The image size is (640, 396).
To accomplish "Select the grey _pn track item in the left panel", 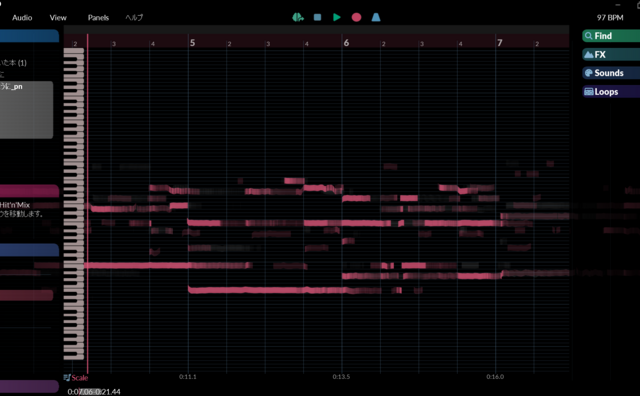I will click(x=26, y=109).
